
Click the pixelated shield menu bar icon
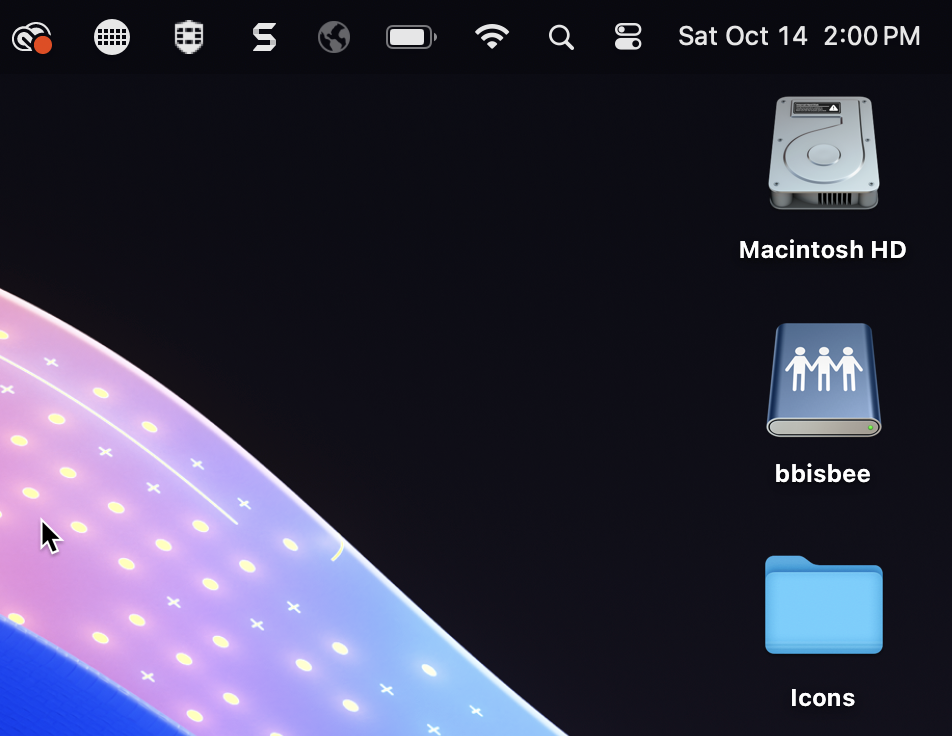click(187, 36)
